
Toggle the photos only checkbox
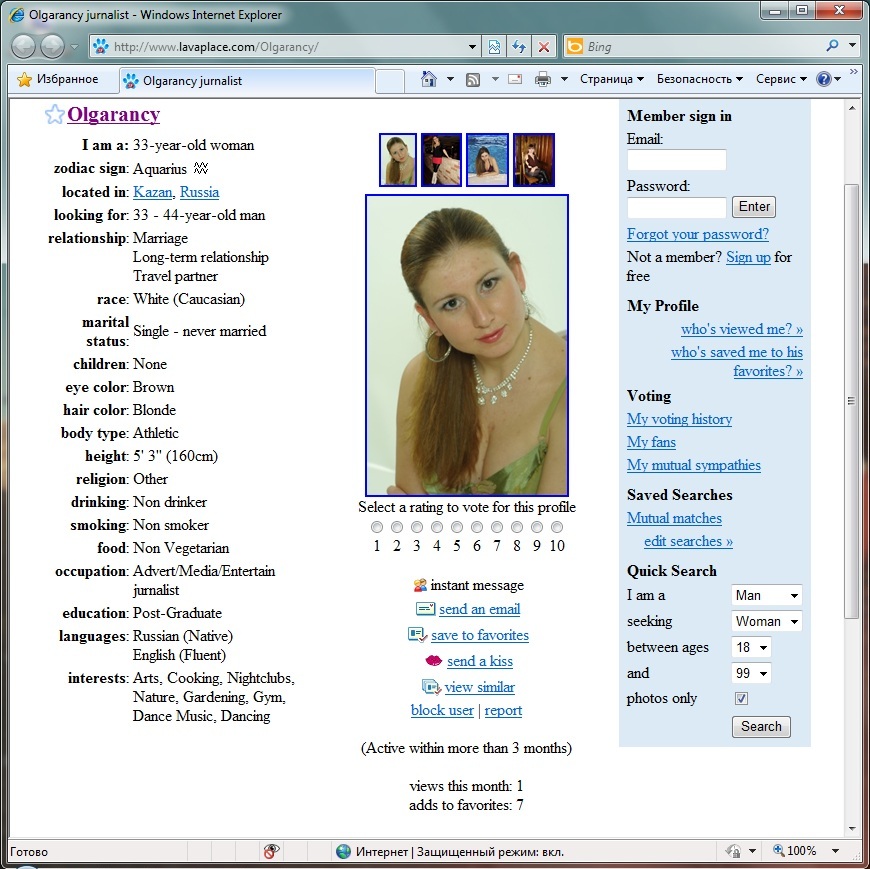pyautogui.click(x=741, y=698)
